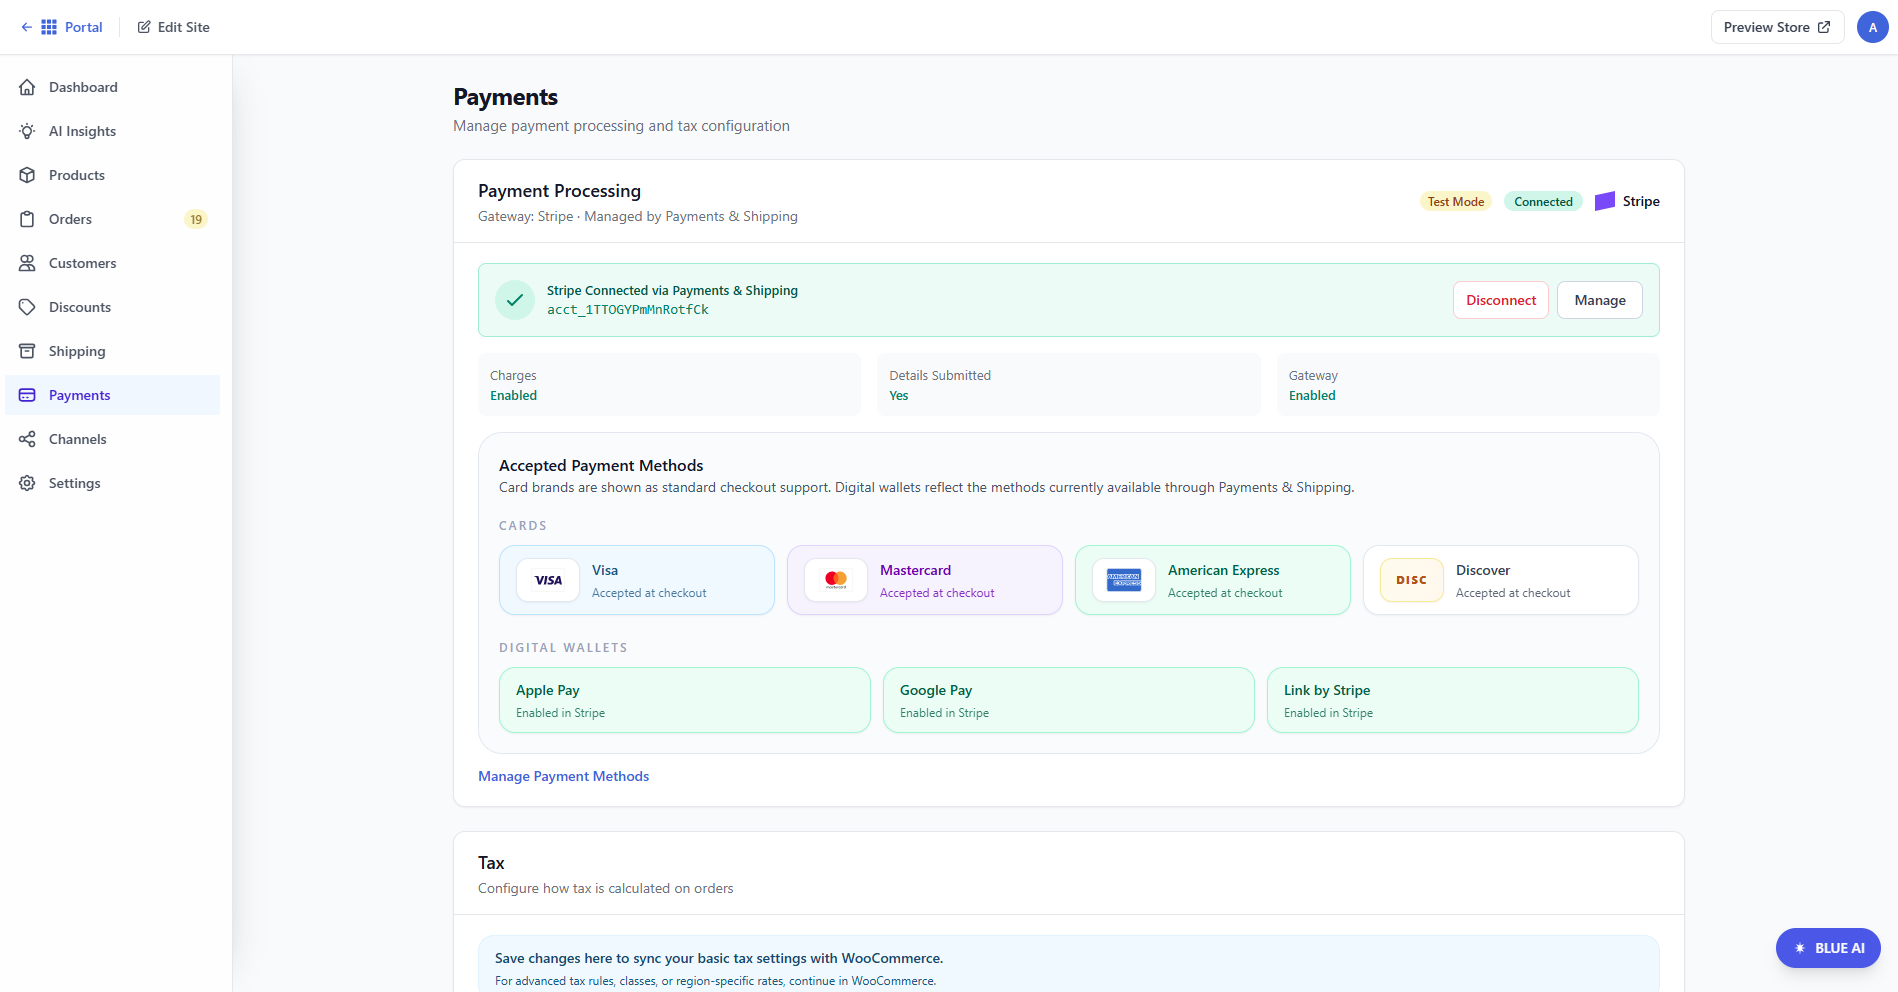Click the Payment Processing heading
The image size is (1898, 992).
(559, 191)
